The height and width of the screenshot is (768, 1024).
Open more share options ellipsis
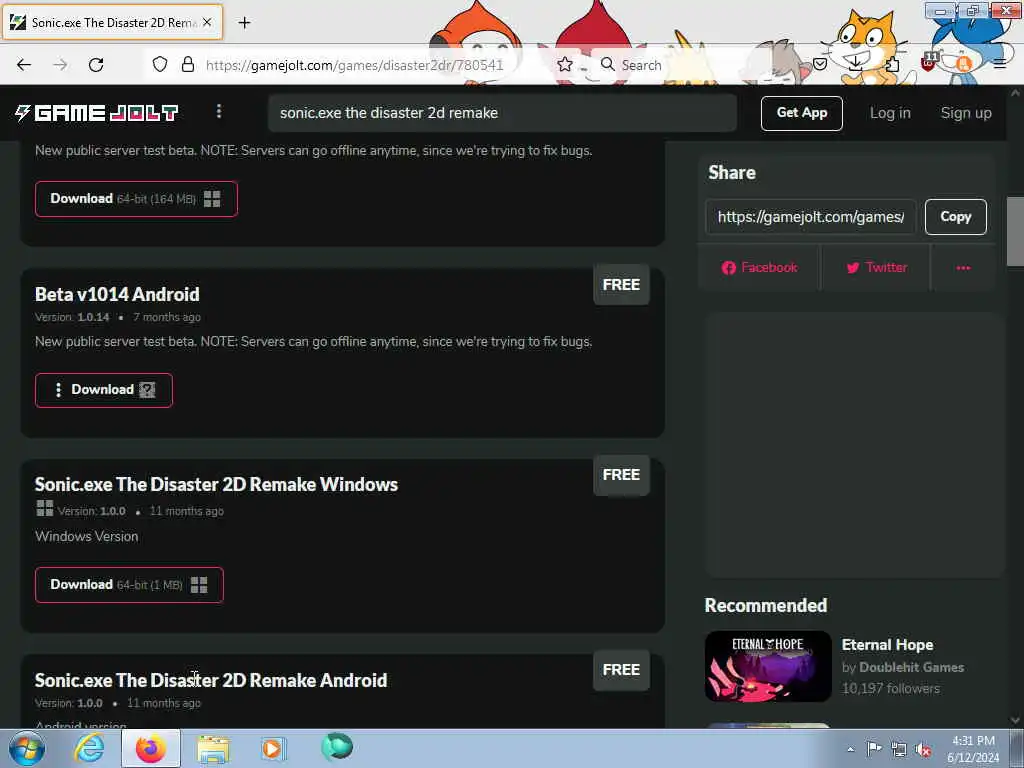(963, 268)
